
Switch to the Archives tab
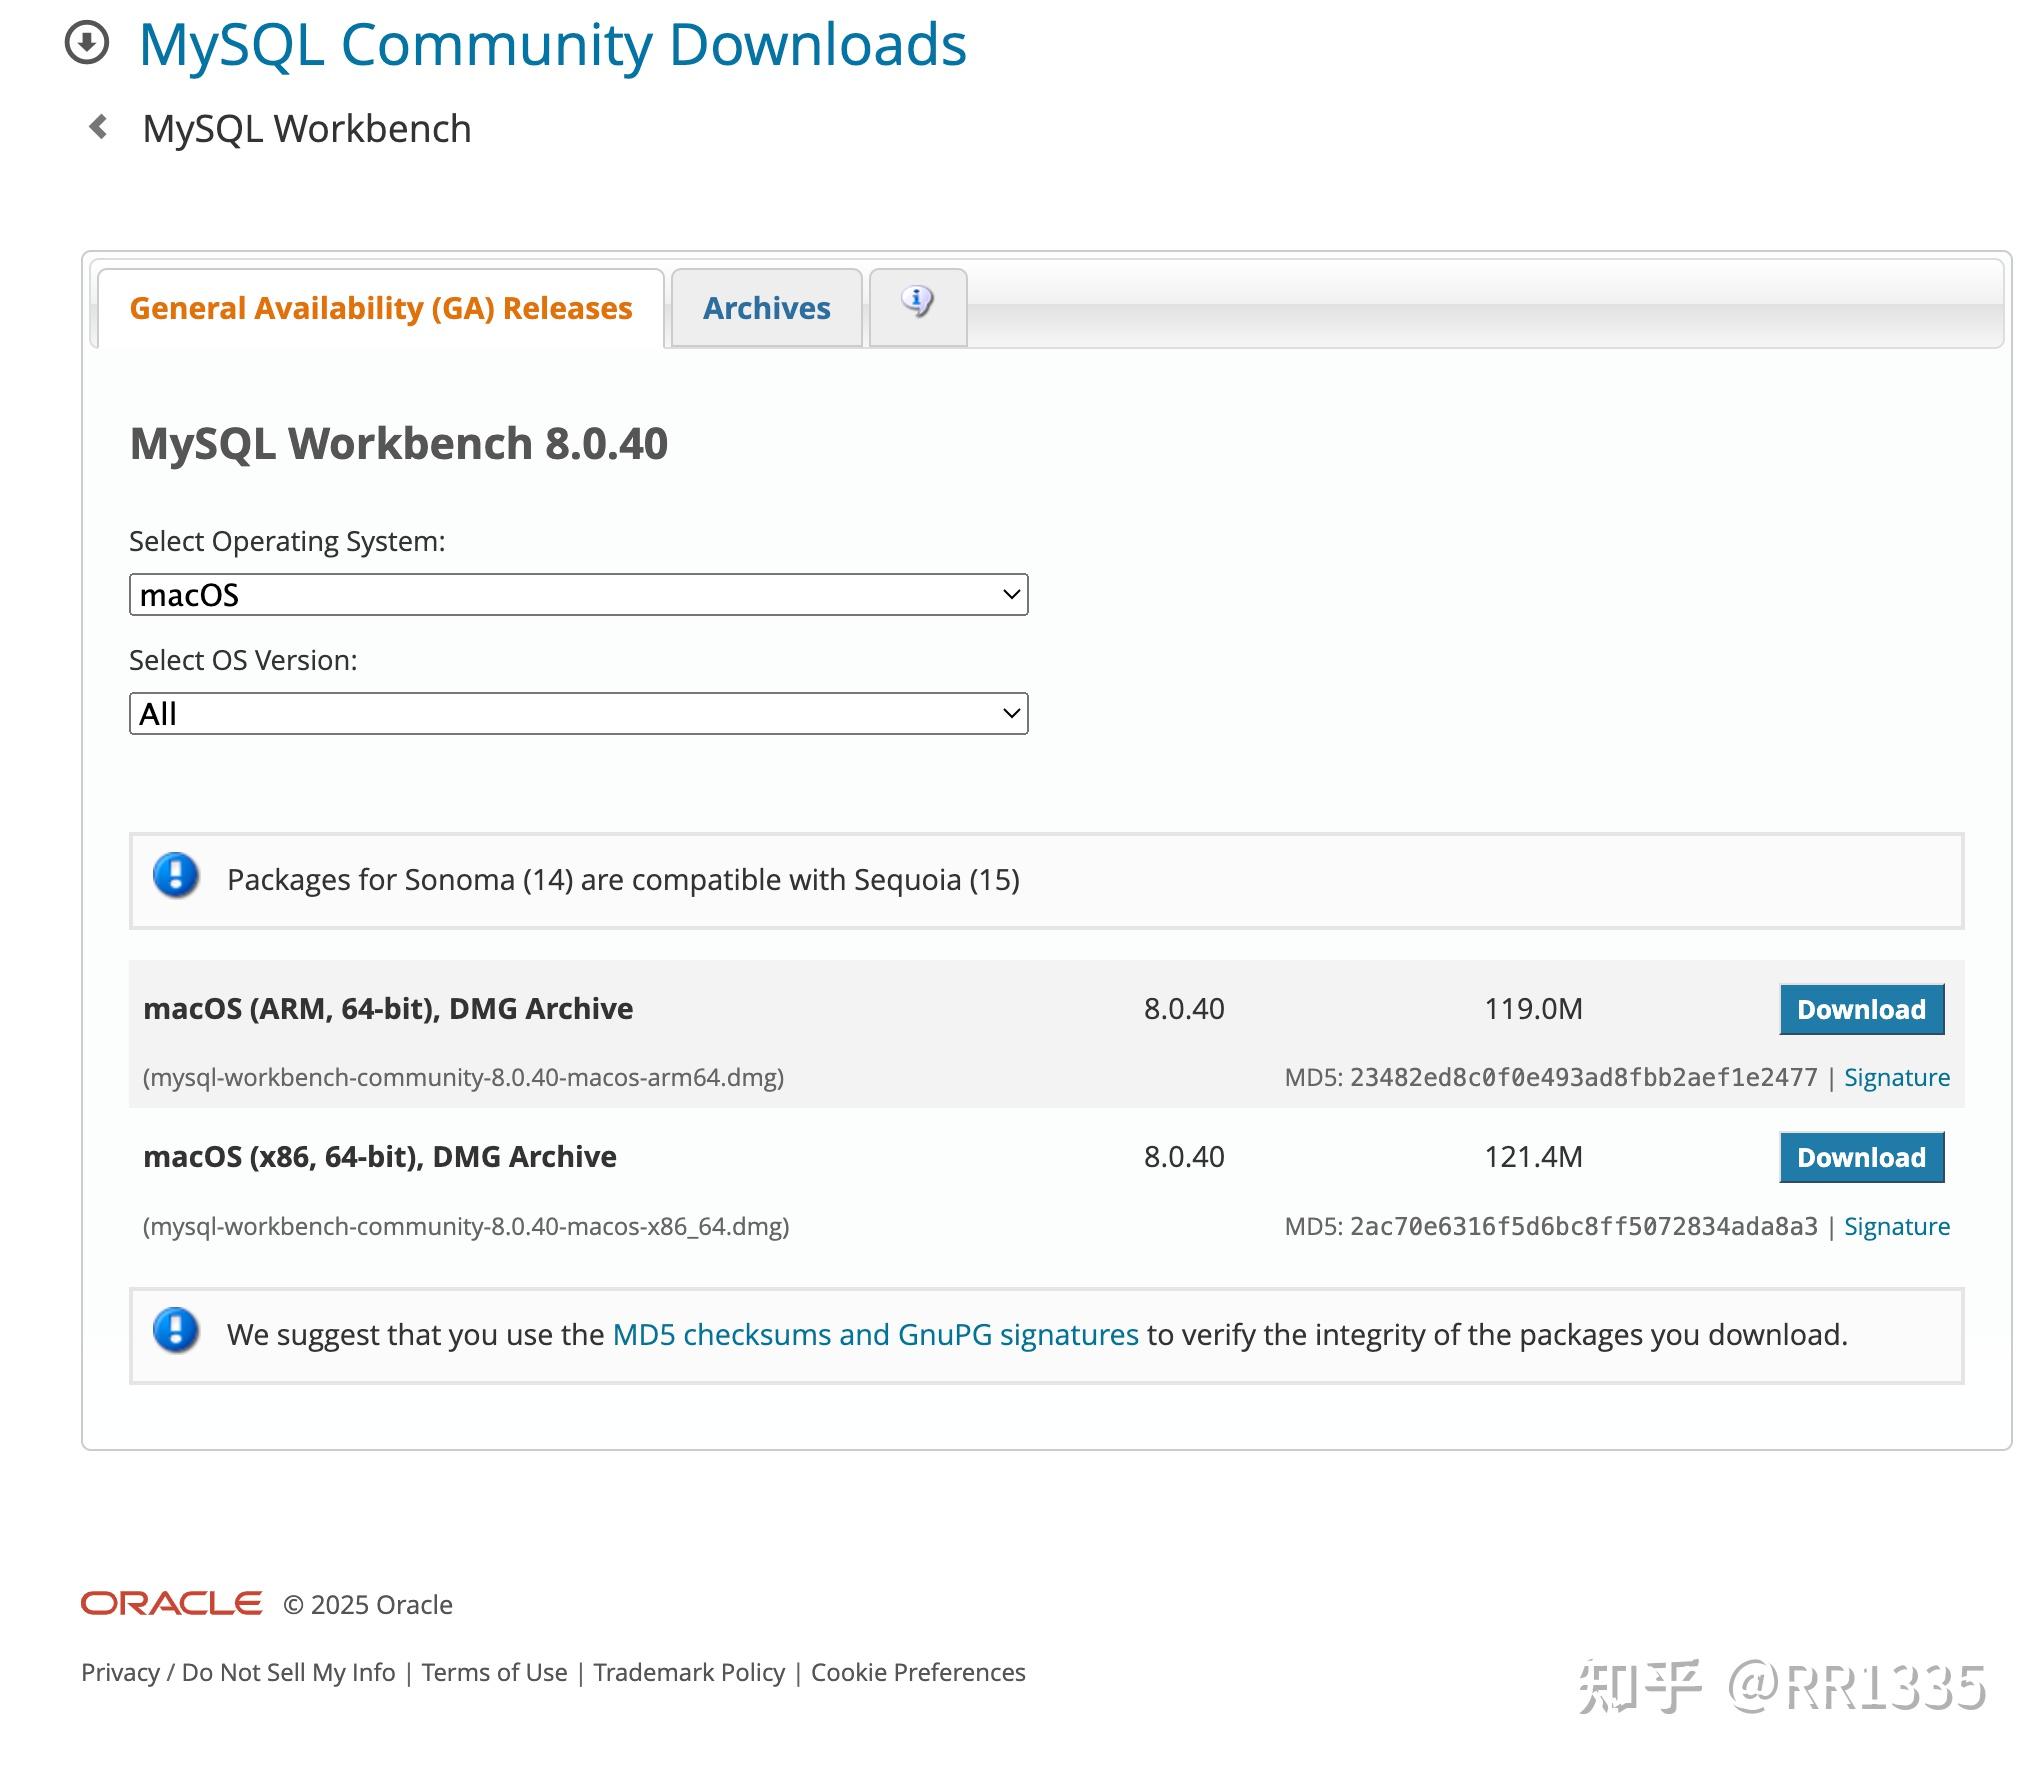point(766,308)
